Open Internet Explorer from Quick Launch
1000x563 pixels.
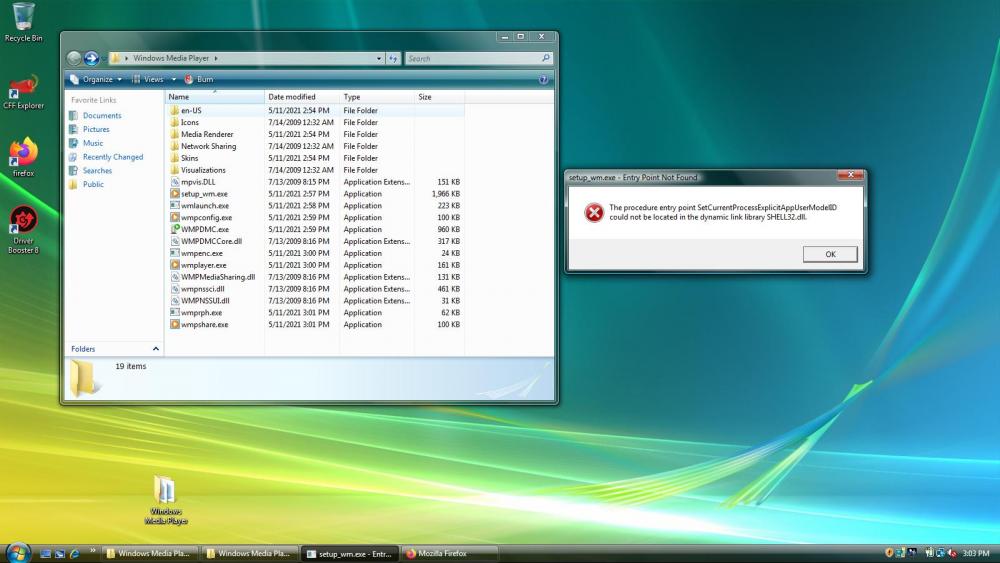tap(74, 553)
